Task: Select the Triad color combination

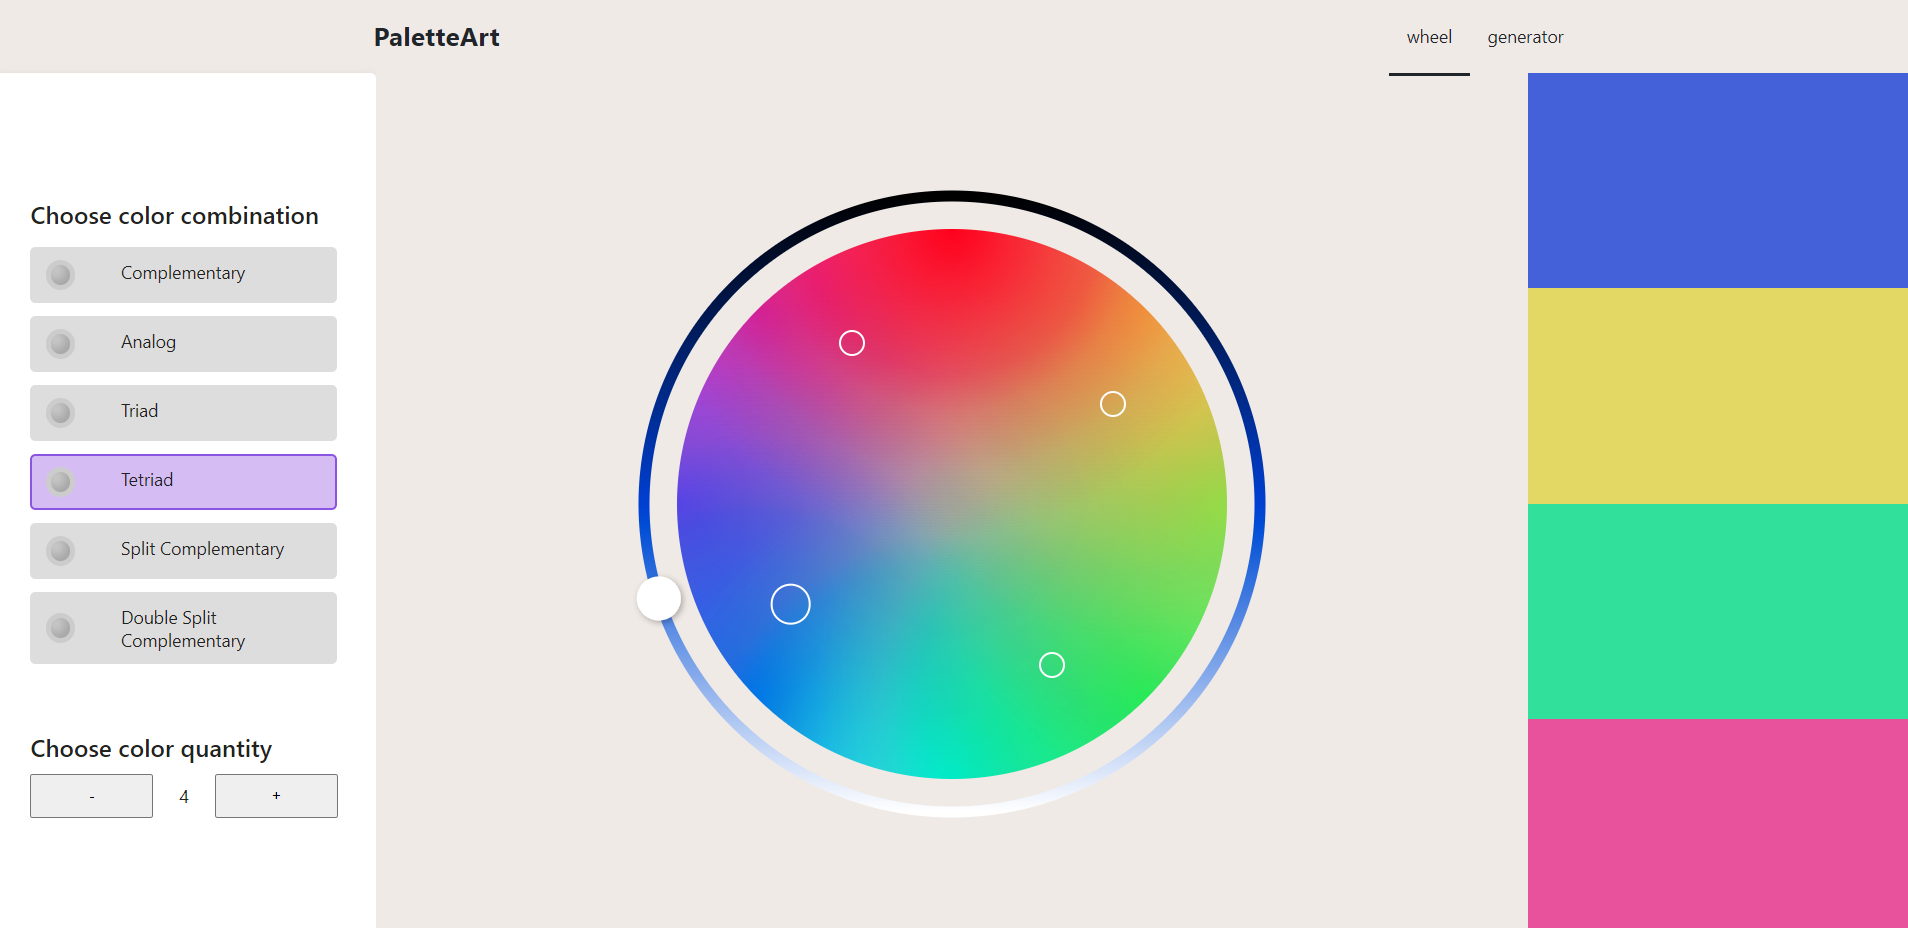Action: (183, 412)
